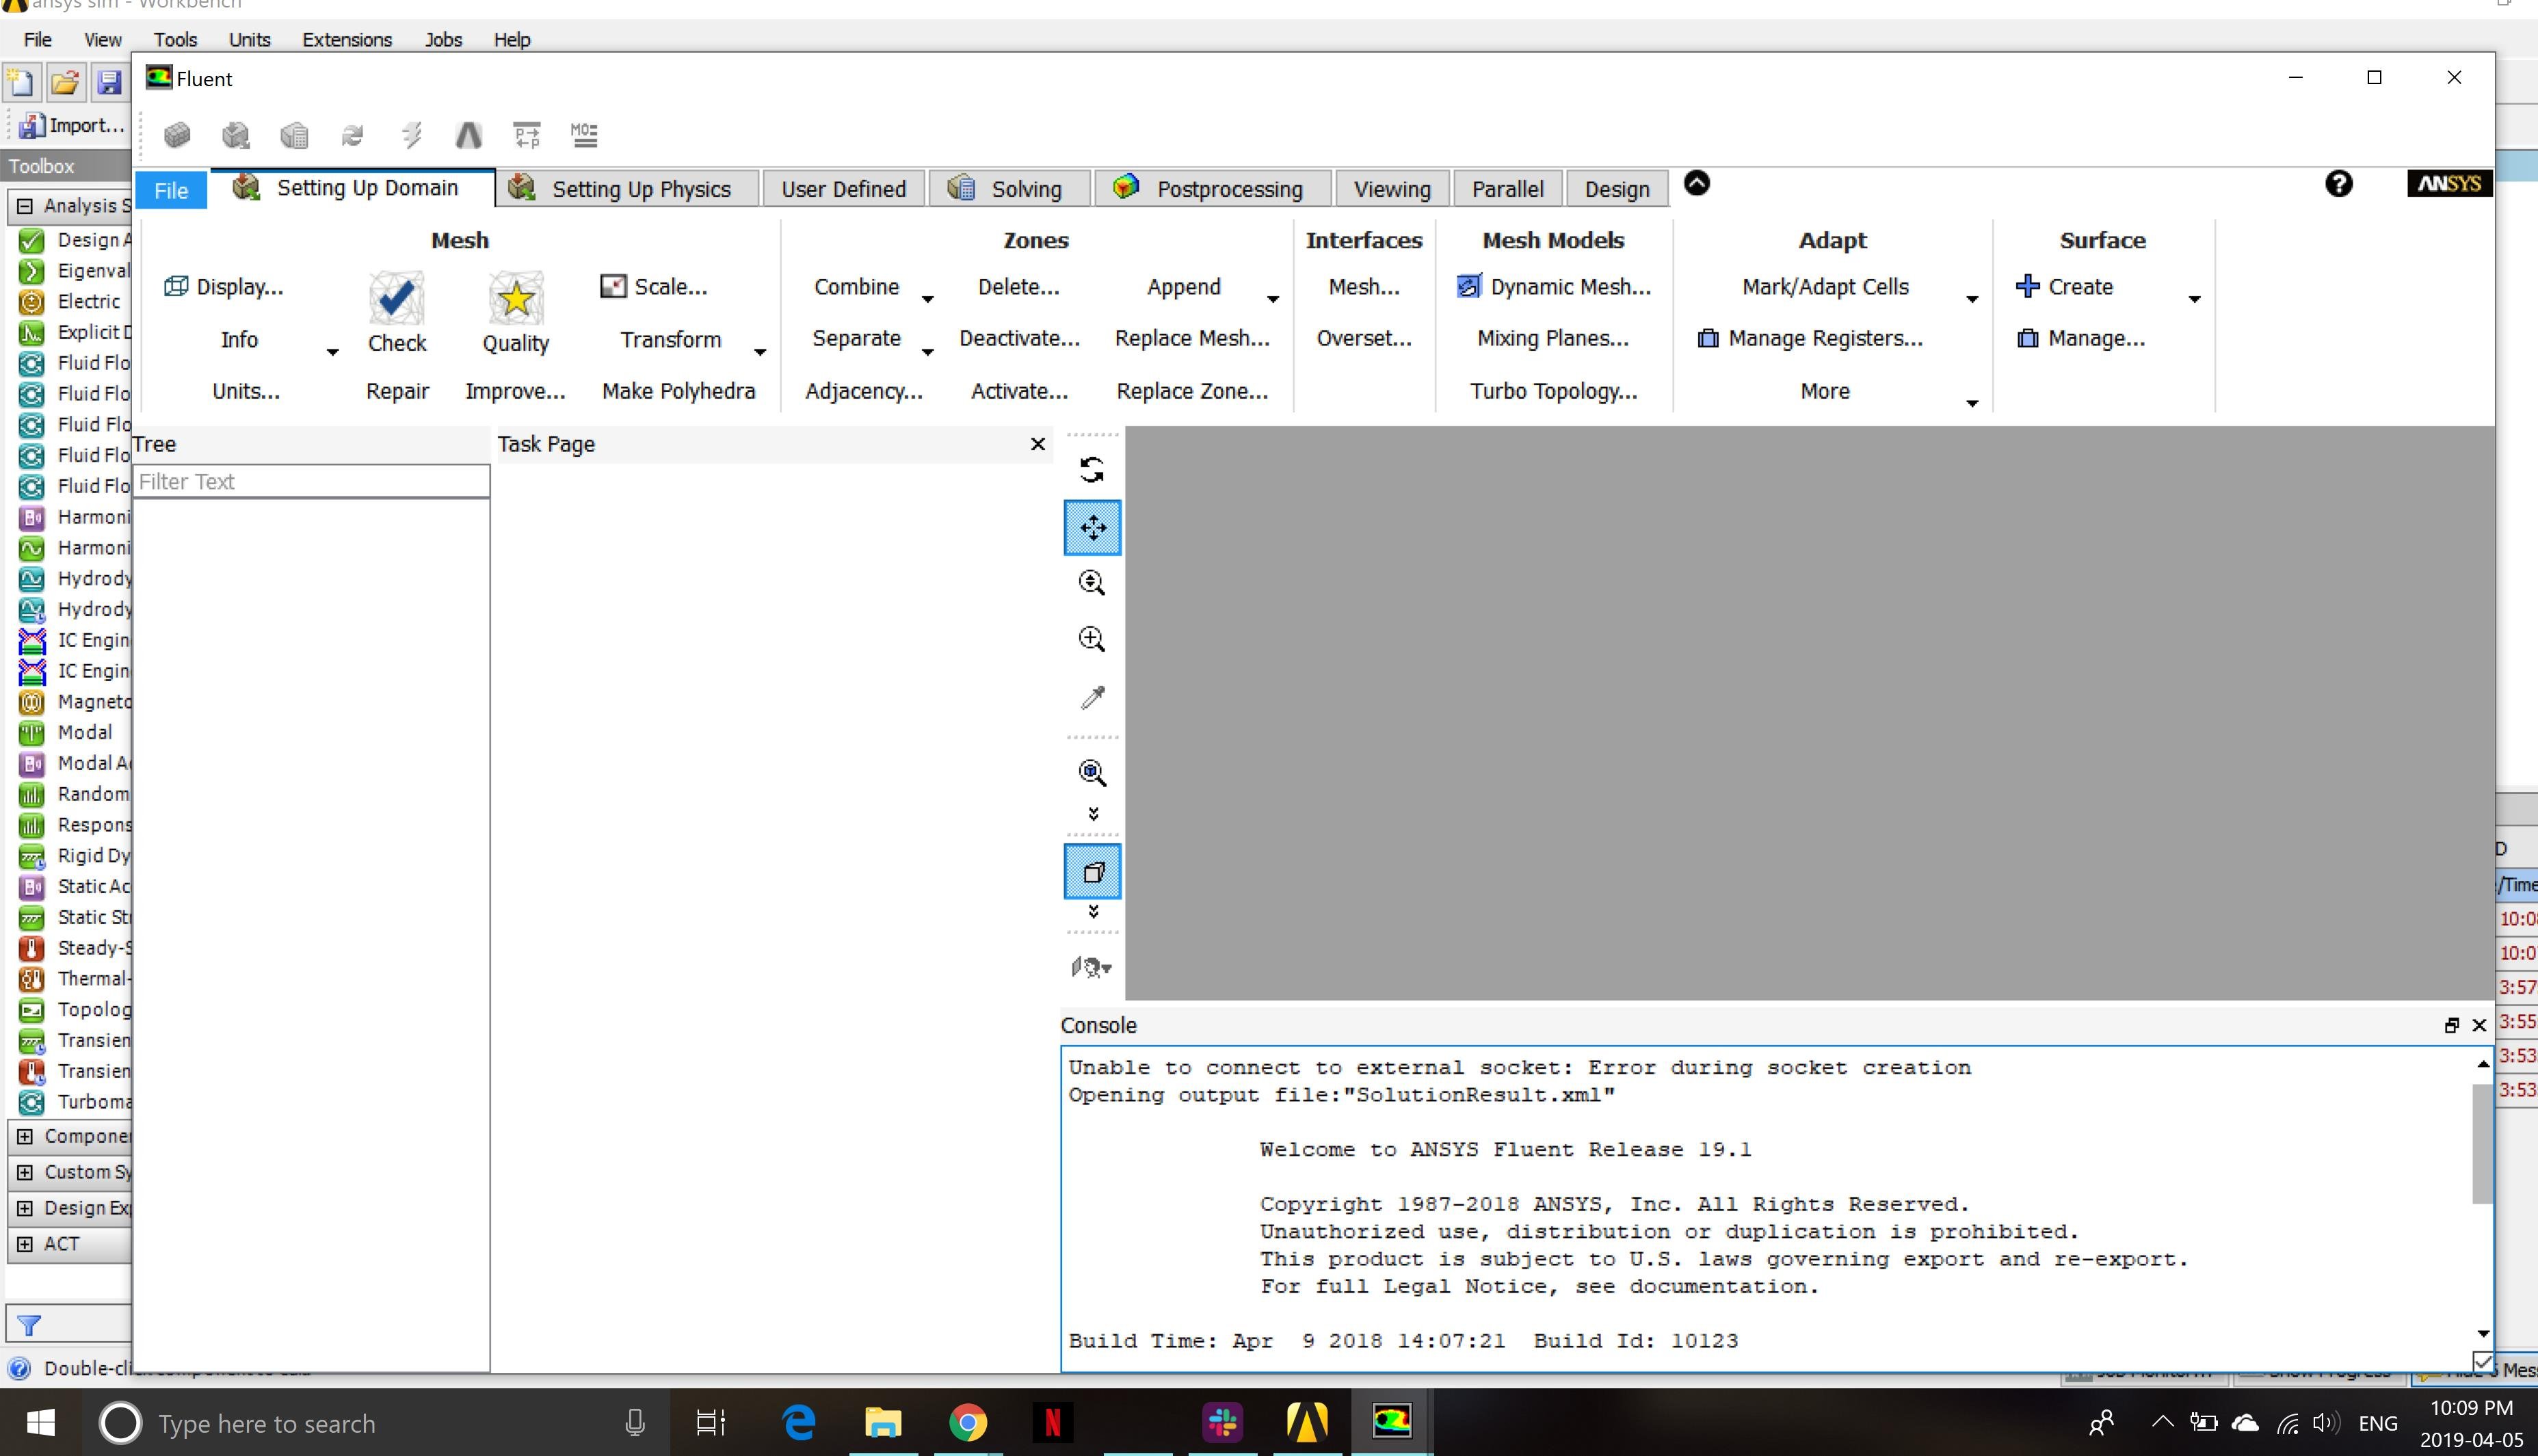Open the Create surface dropdown arrow
Image resolution: width=2538 pixels, height=1456 pixels.
[2194, 299]
